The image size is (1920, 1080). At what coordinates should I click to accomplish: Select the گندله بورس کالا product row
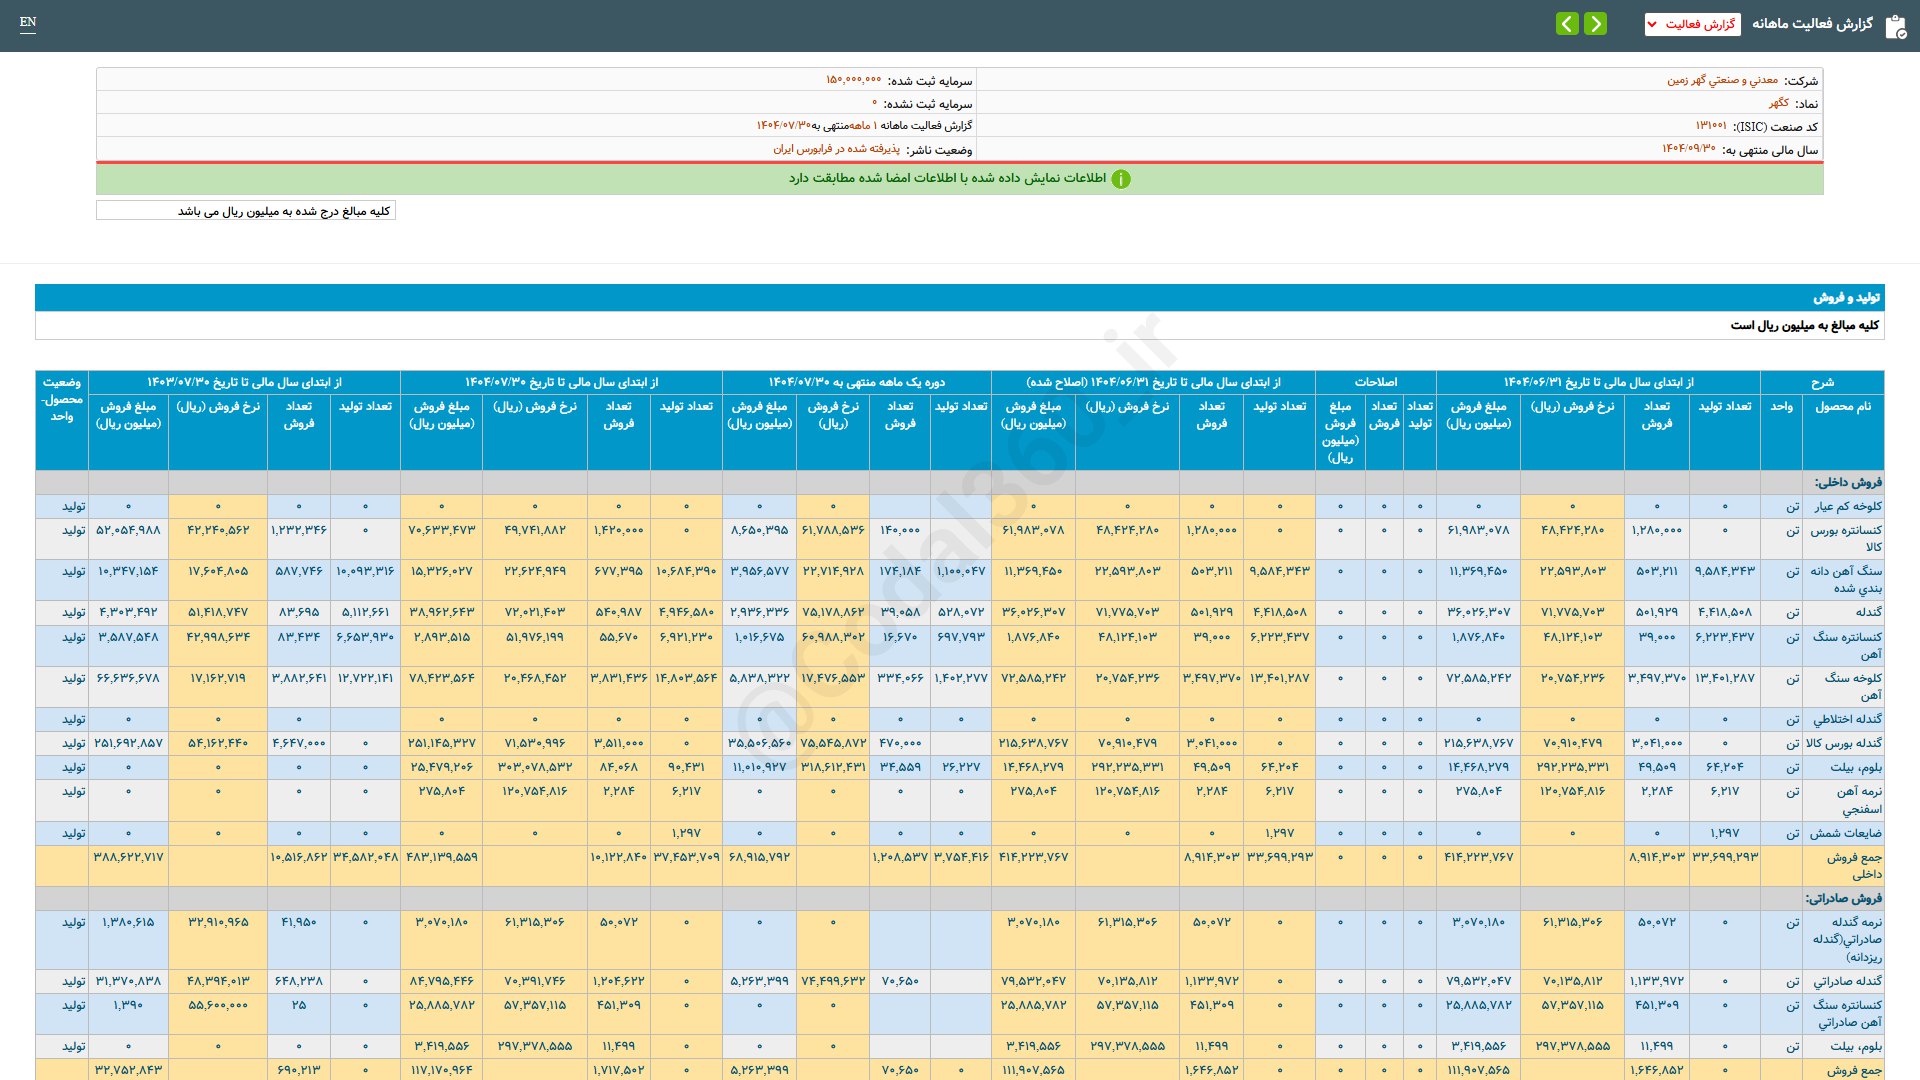1843,743
